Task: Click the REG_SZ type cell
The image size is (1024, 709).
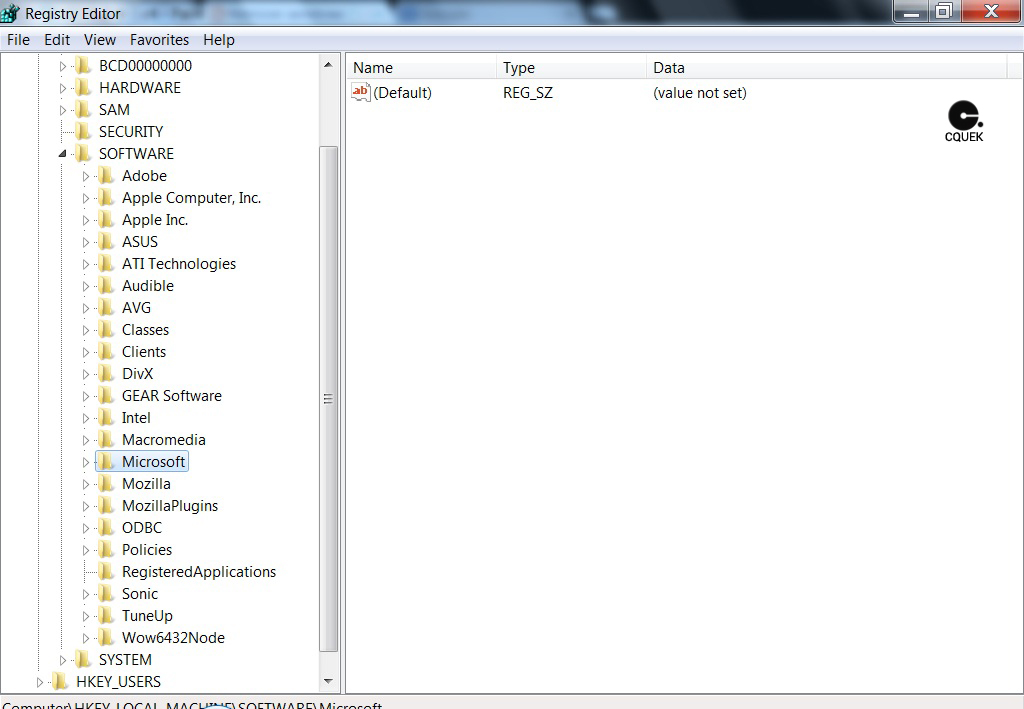Action: coord(528,93)
